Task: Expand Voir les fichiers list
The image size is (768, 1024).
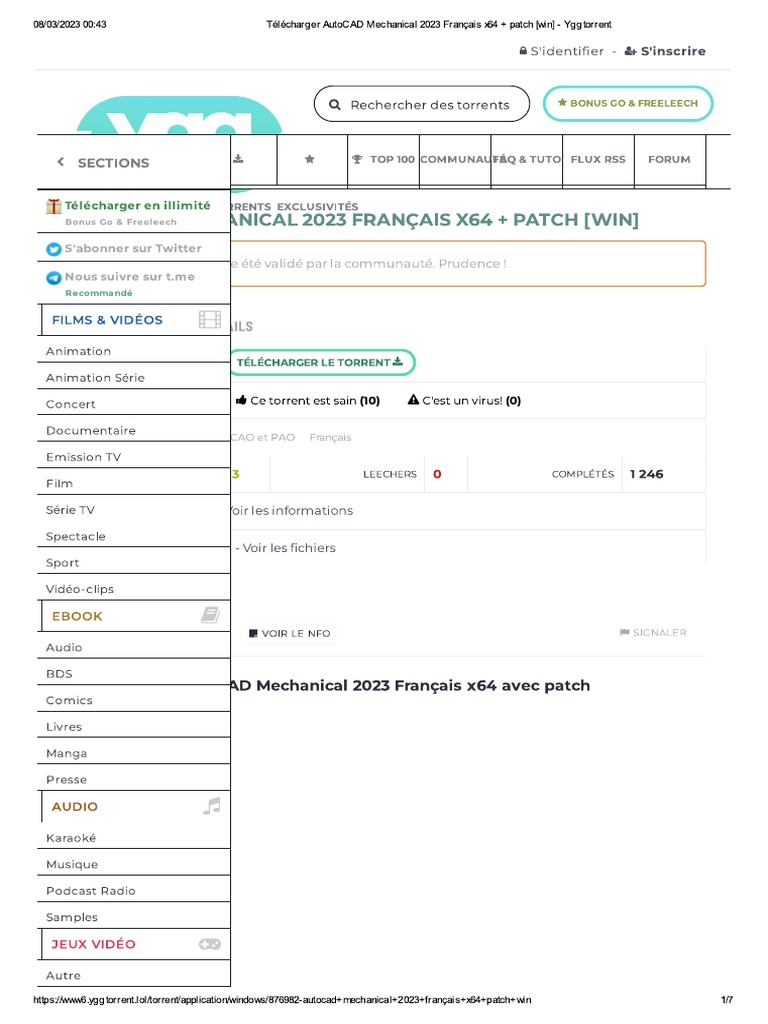Action: [x=288, y=548]
